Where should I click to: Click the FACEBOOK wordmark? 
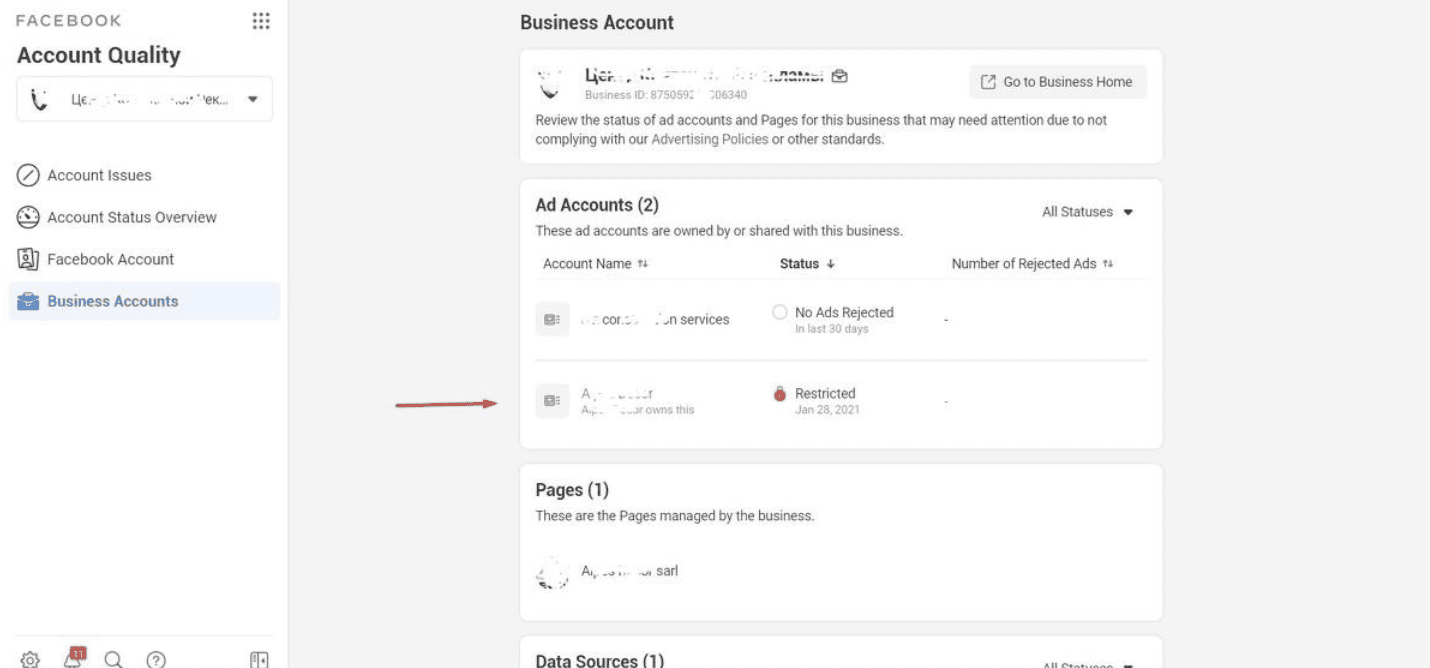(x=69, y=21)
